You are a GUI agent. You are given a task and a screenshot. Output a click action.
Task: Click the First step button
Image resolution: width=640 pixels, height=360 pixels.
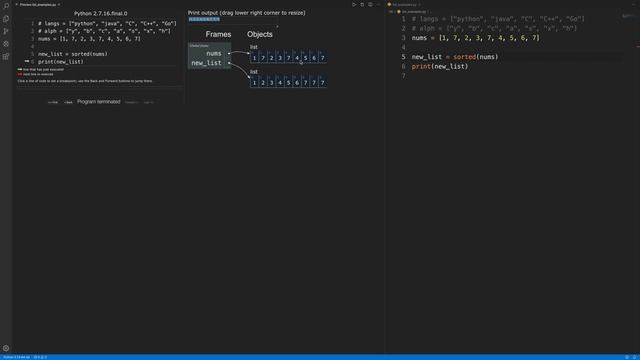point(53,102)
